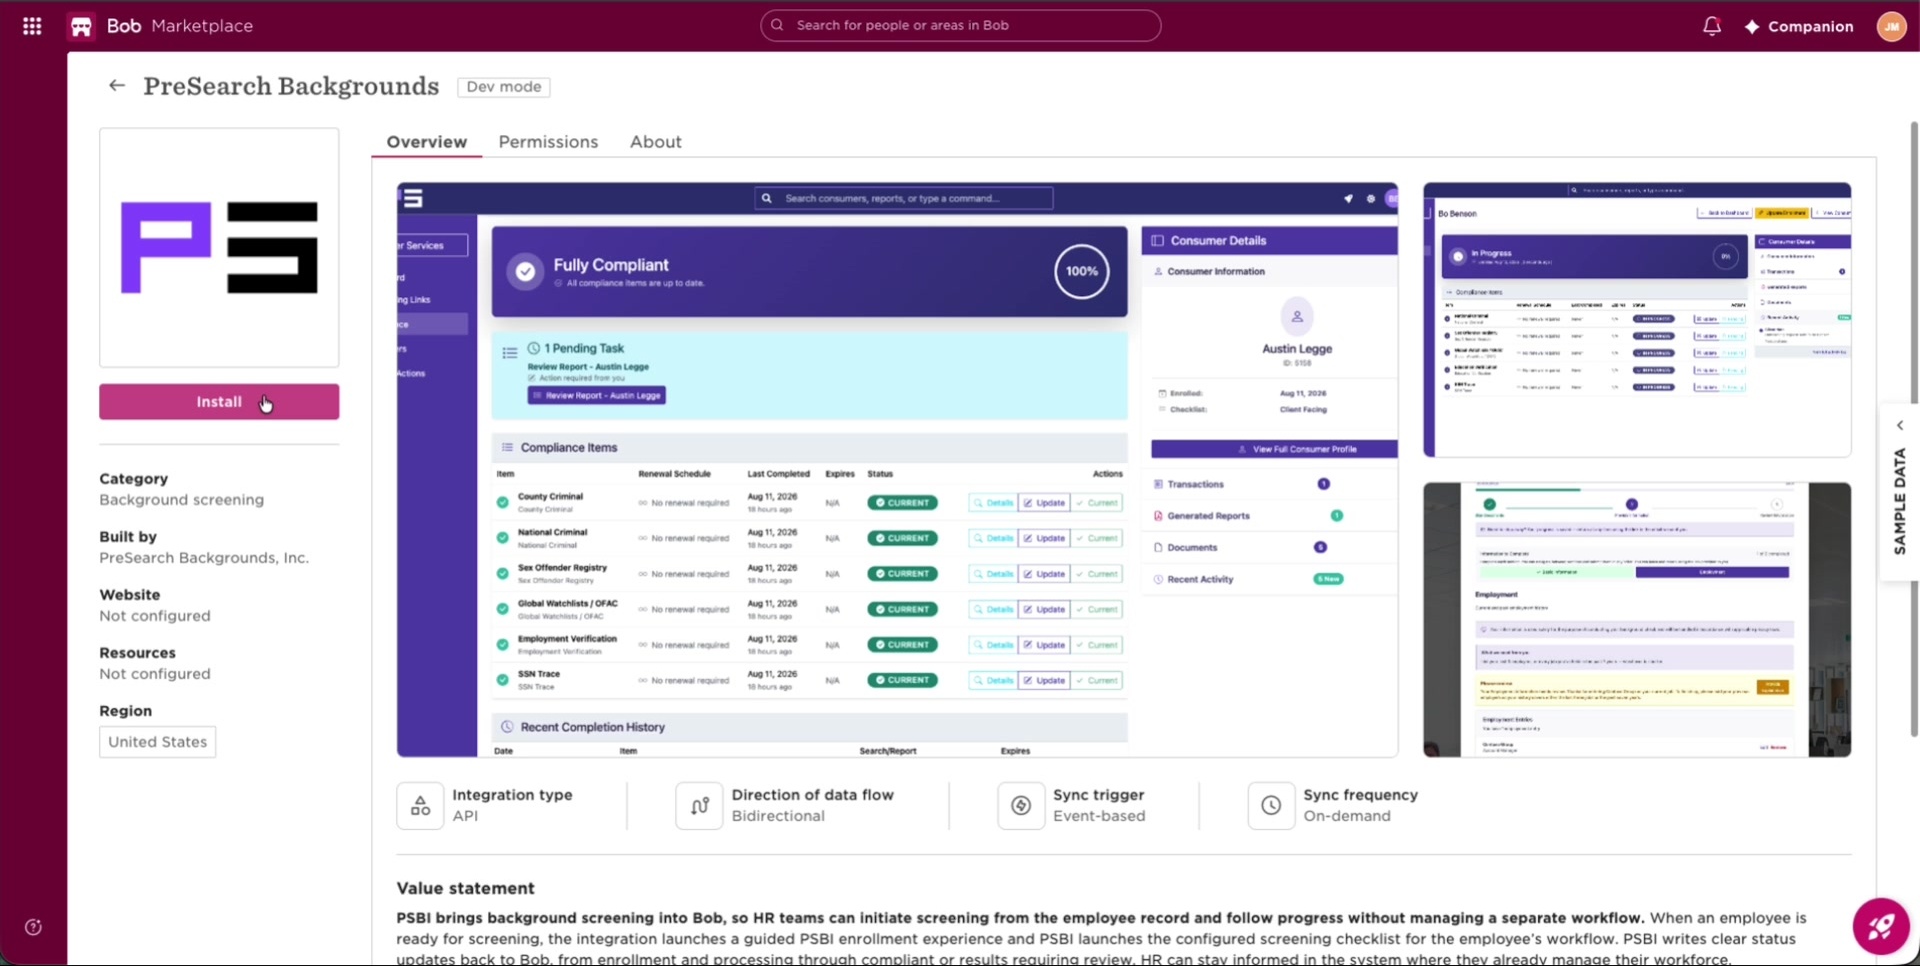Click Not configured under Website
Viewport: 1920px width, 966px height.
155,616
